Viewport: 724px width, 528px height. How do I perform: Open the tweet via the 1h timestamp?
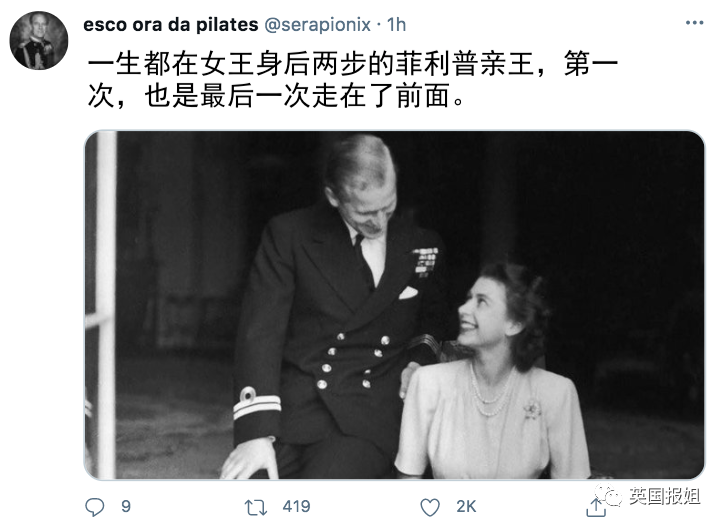click(x=396, y=24)
